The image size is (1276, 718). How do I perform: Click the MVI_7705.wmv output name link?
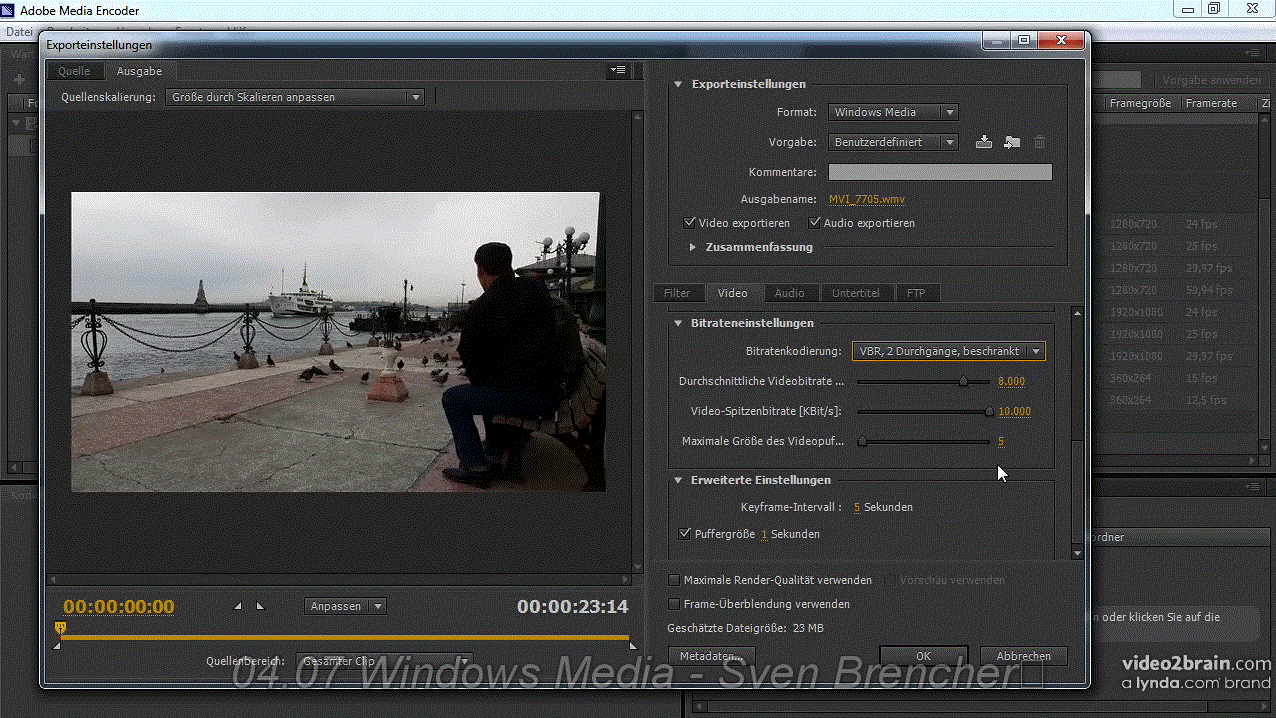tap(867, 199)
